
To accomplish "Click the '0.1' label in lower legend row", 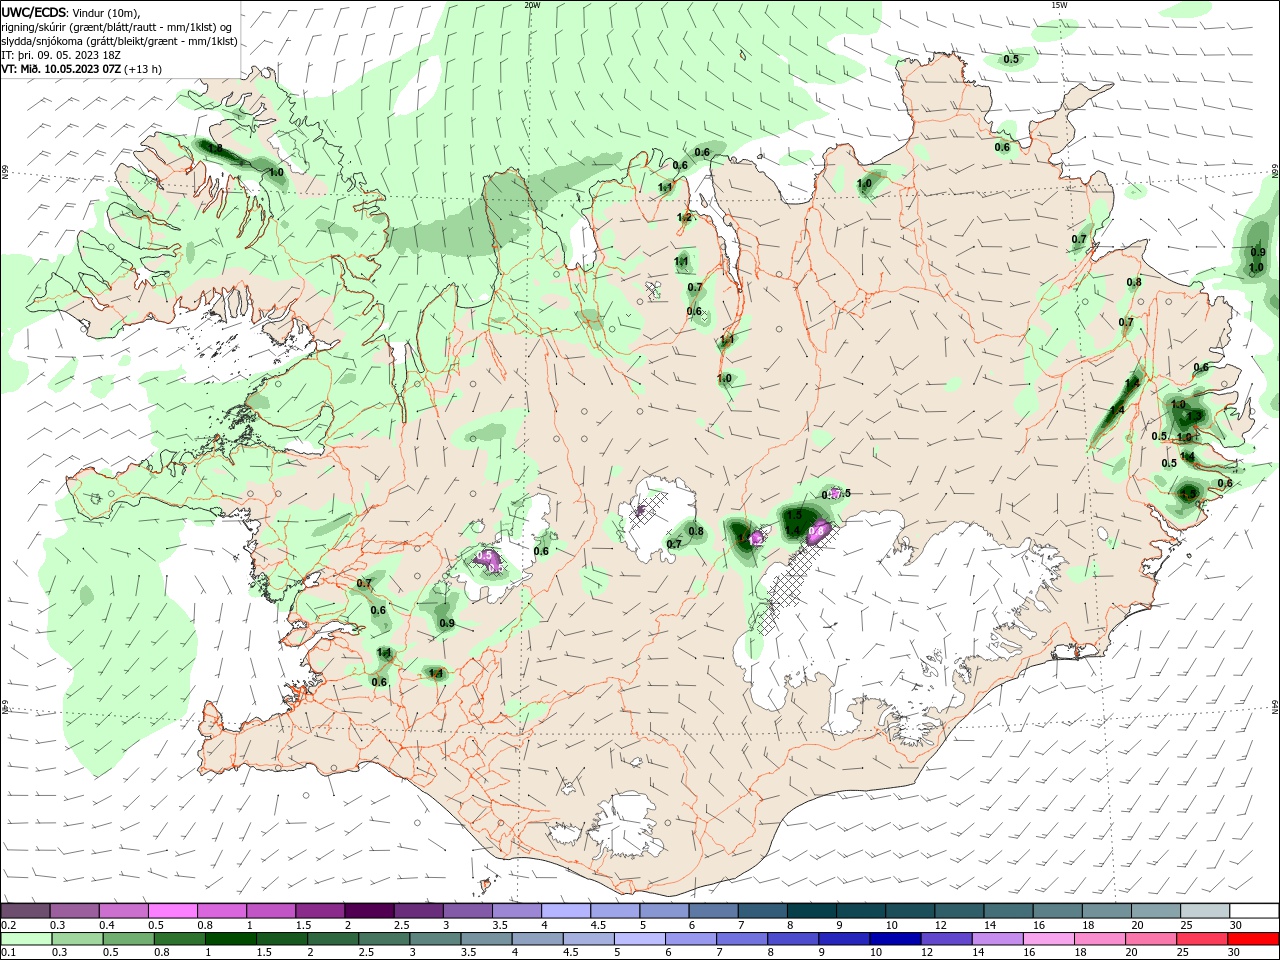I will point(8,953).
